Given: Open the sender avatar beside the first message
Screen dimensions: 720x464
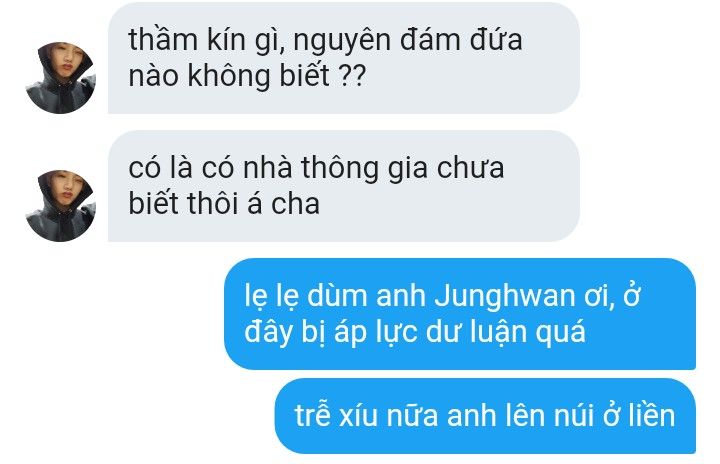Looking at the screenshot, I should 61,78.
